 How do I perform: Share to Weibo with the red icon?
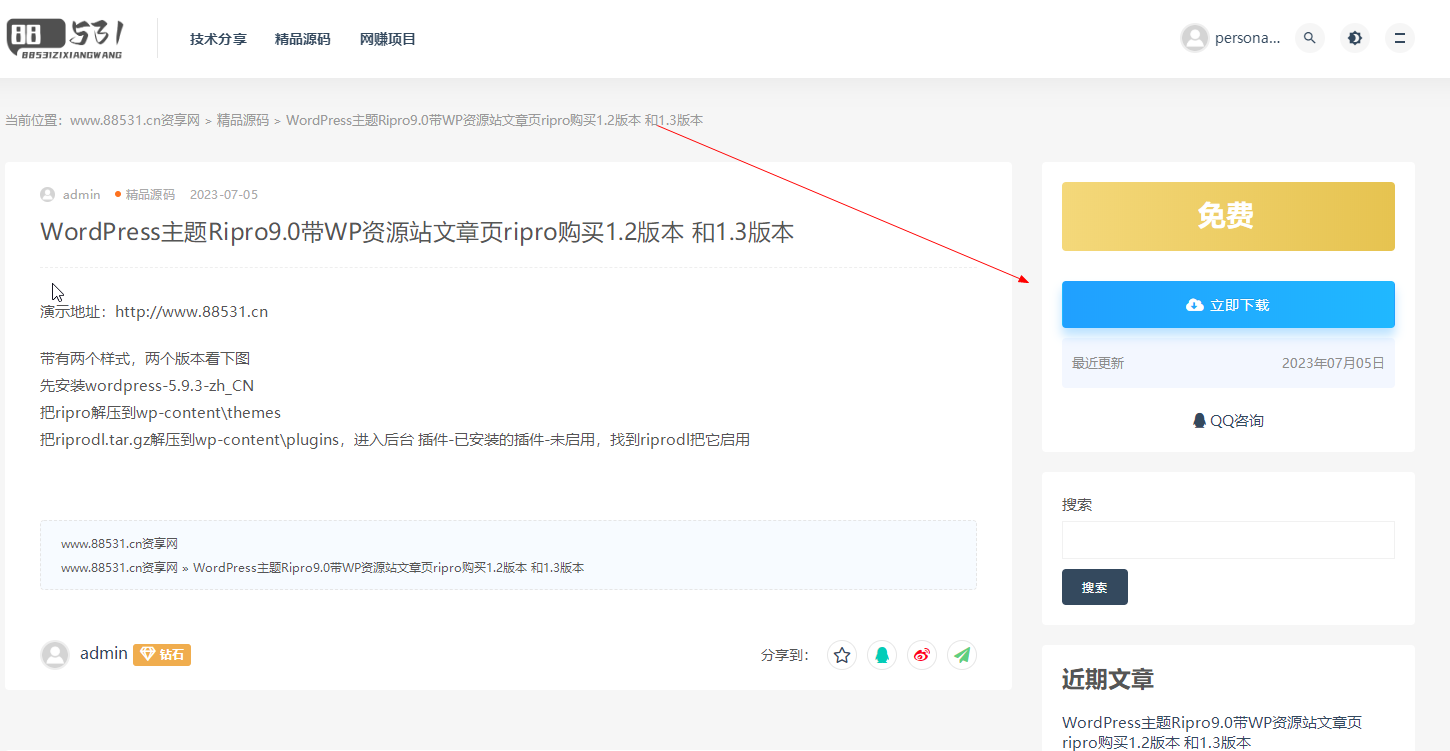coord(922,655)
